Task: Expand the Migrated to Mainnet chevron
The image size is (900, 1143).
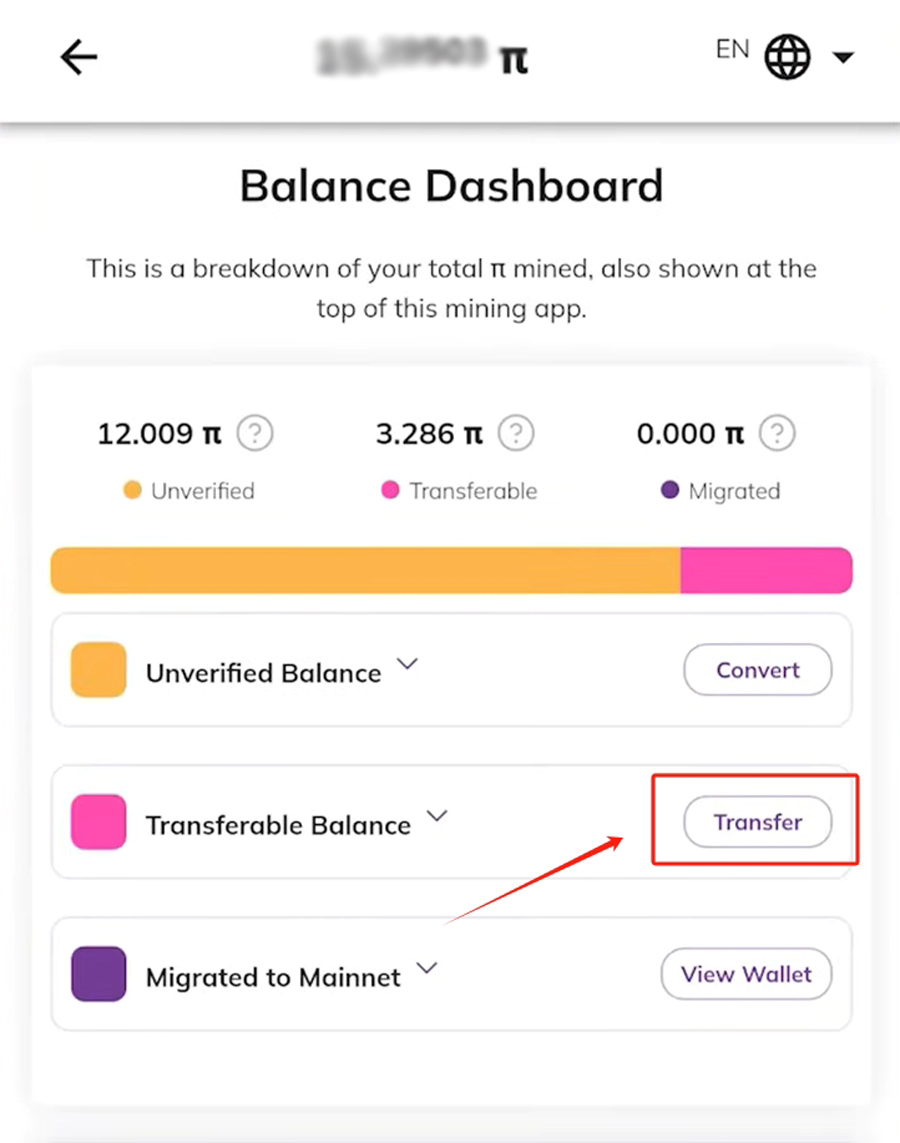Action: tap(427, 968)
